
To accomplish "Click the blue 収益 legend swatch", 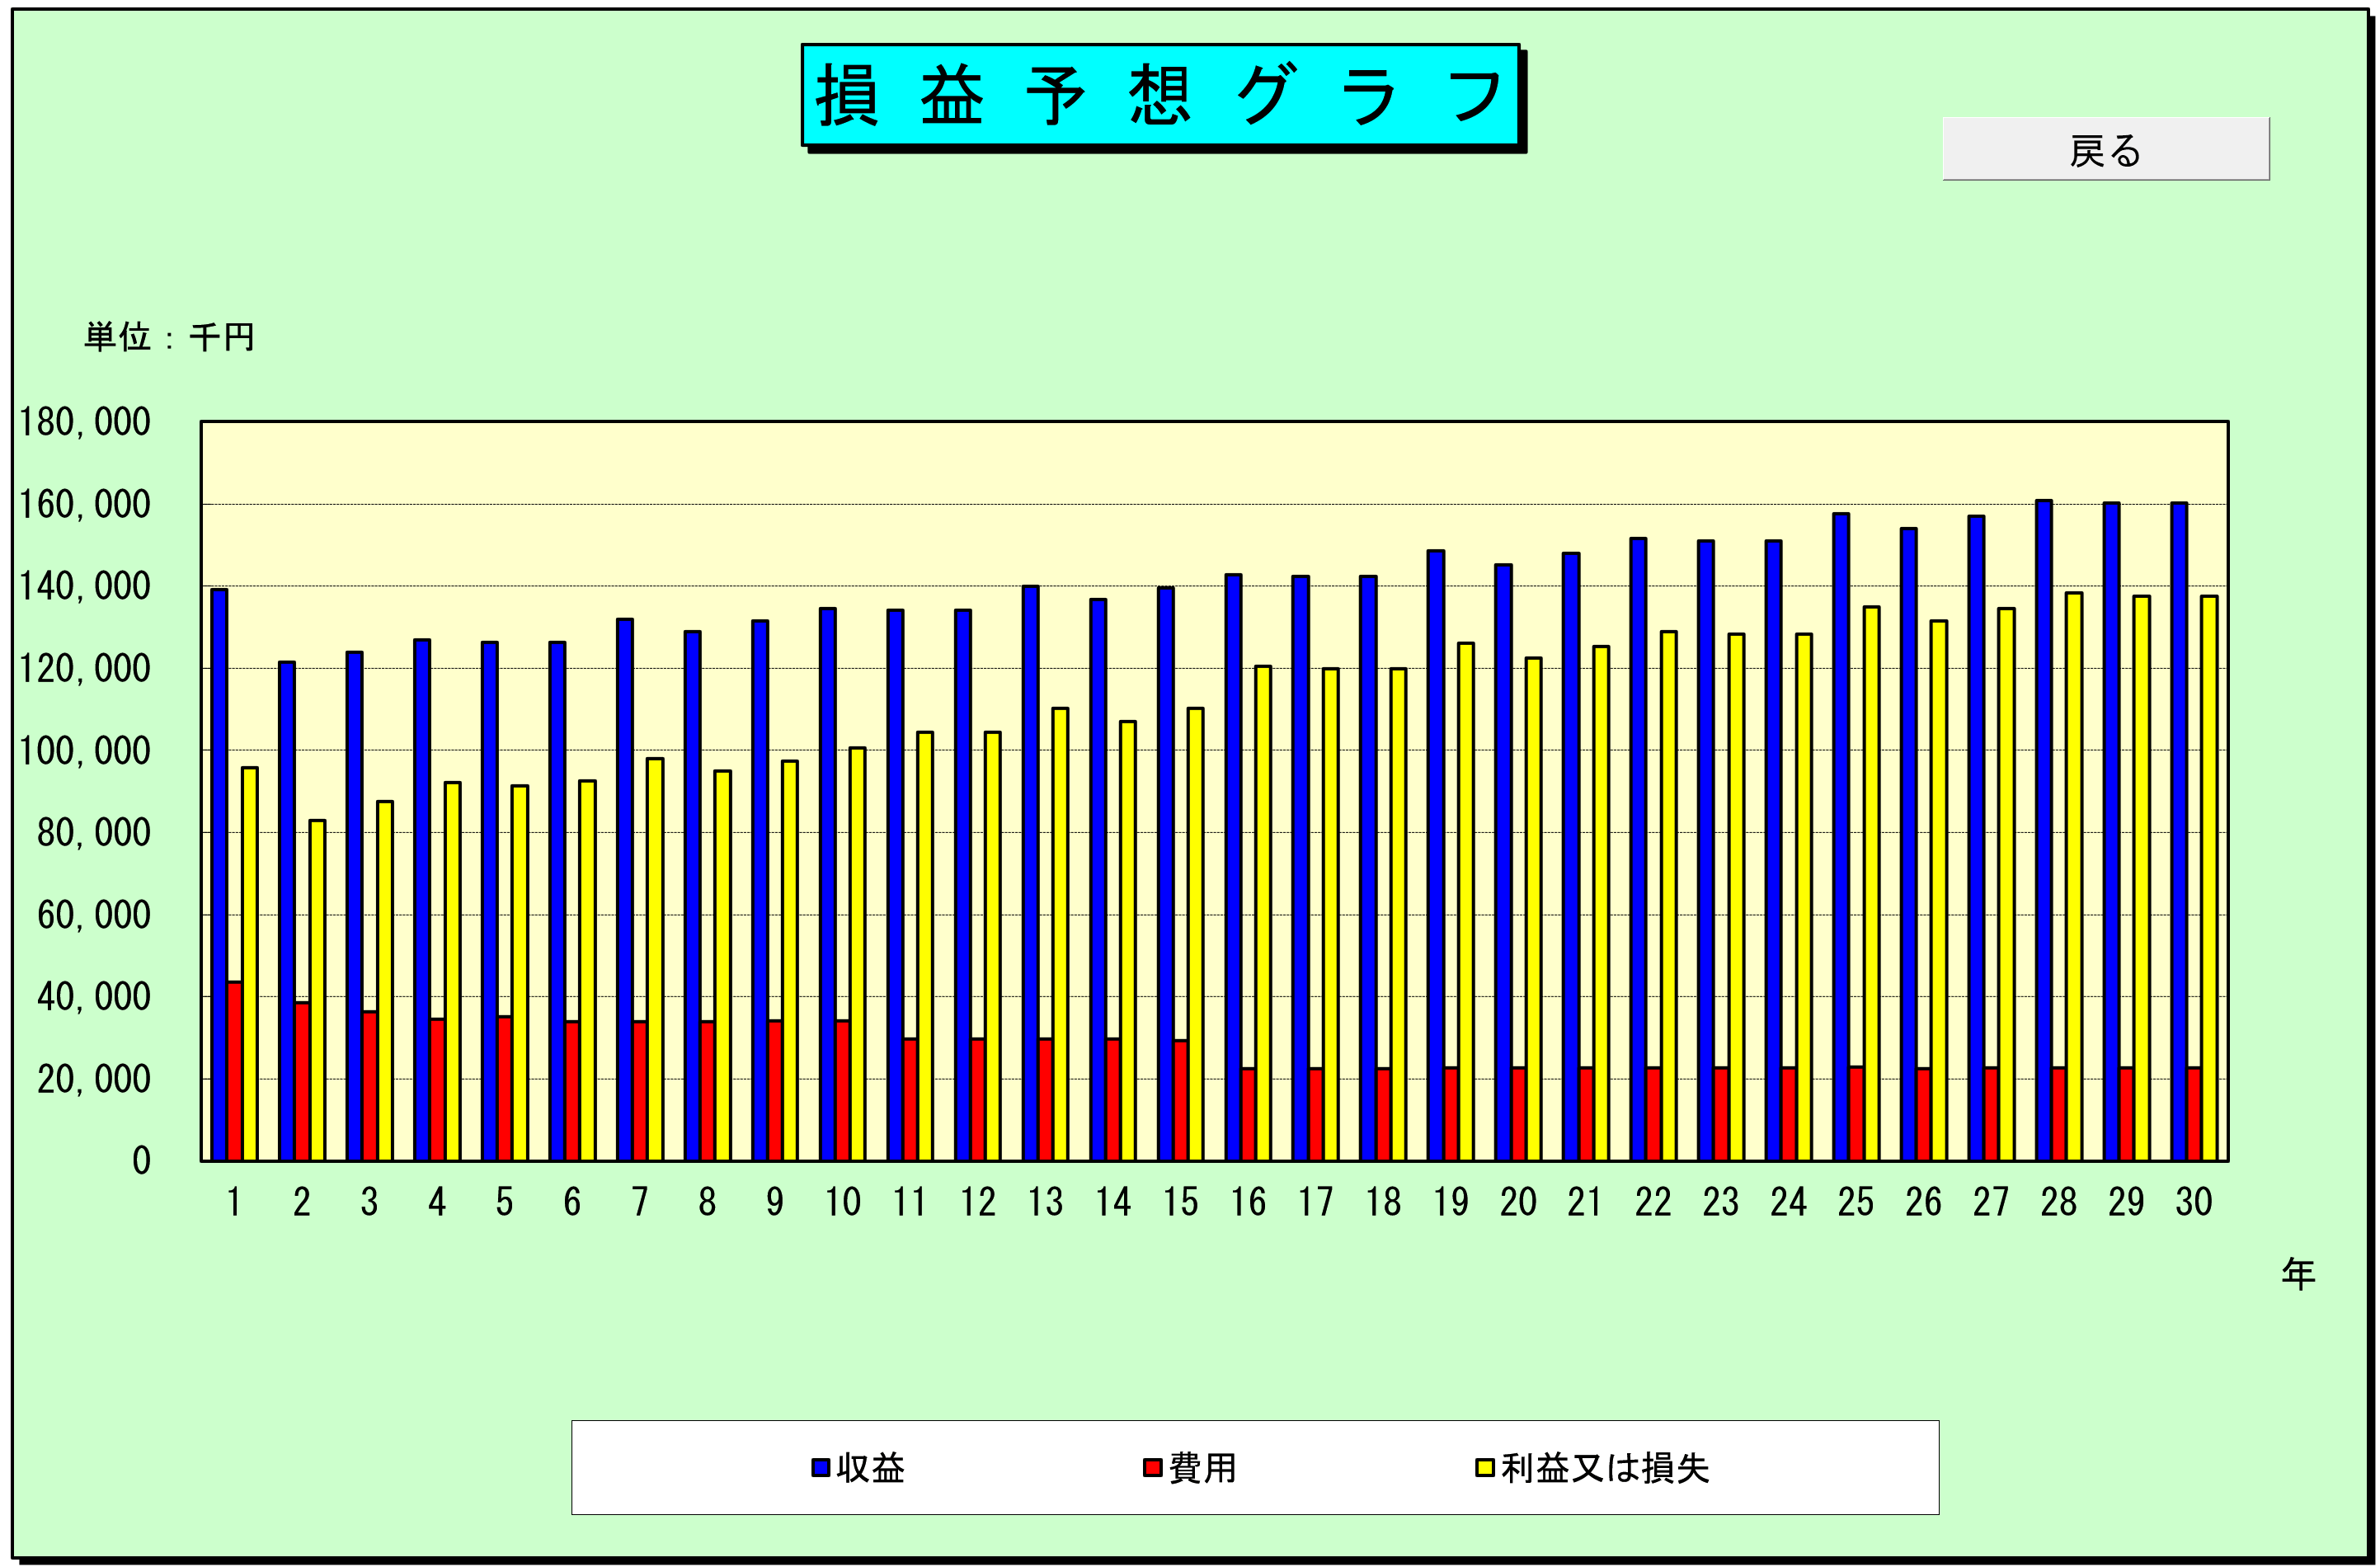I will tap(820, 1467).
